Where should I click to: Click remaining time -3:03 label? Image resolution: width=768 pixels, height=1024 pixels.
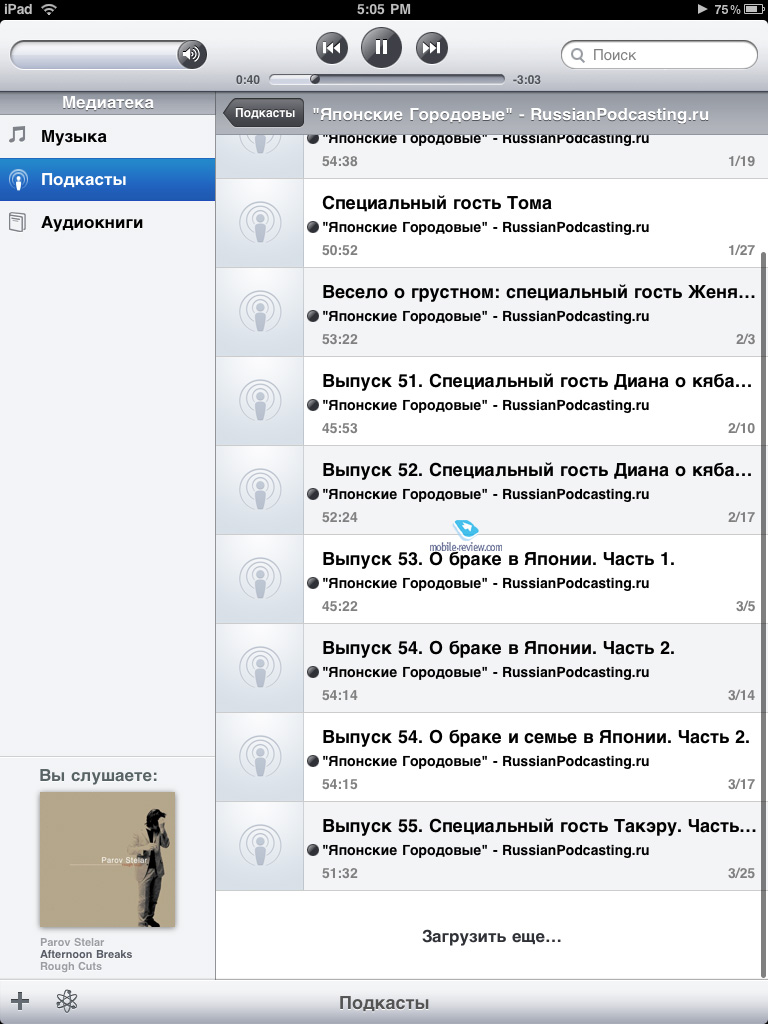tap(526, 80)
